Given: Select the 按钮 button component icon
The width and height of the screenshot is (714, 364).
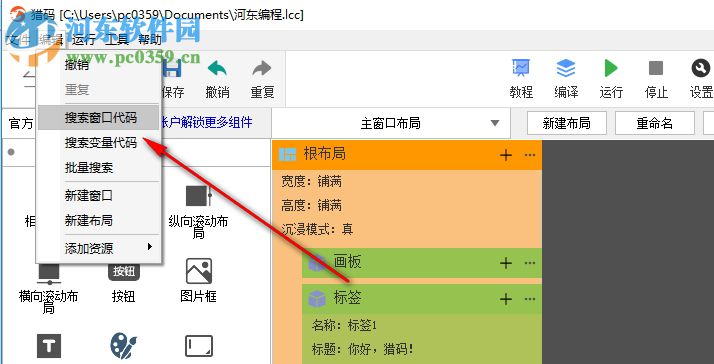Looking at the screenshot, I should 123,272.
